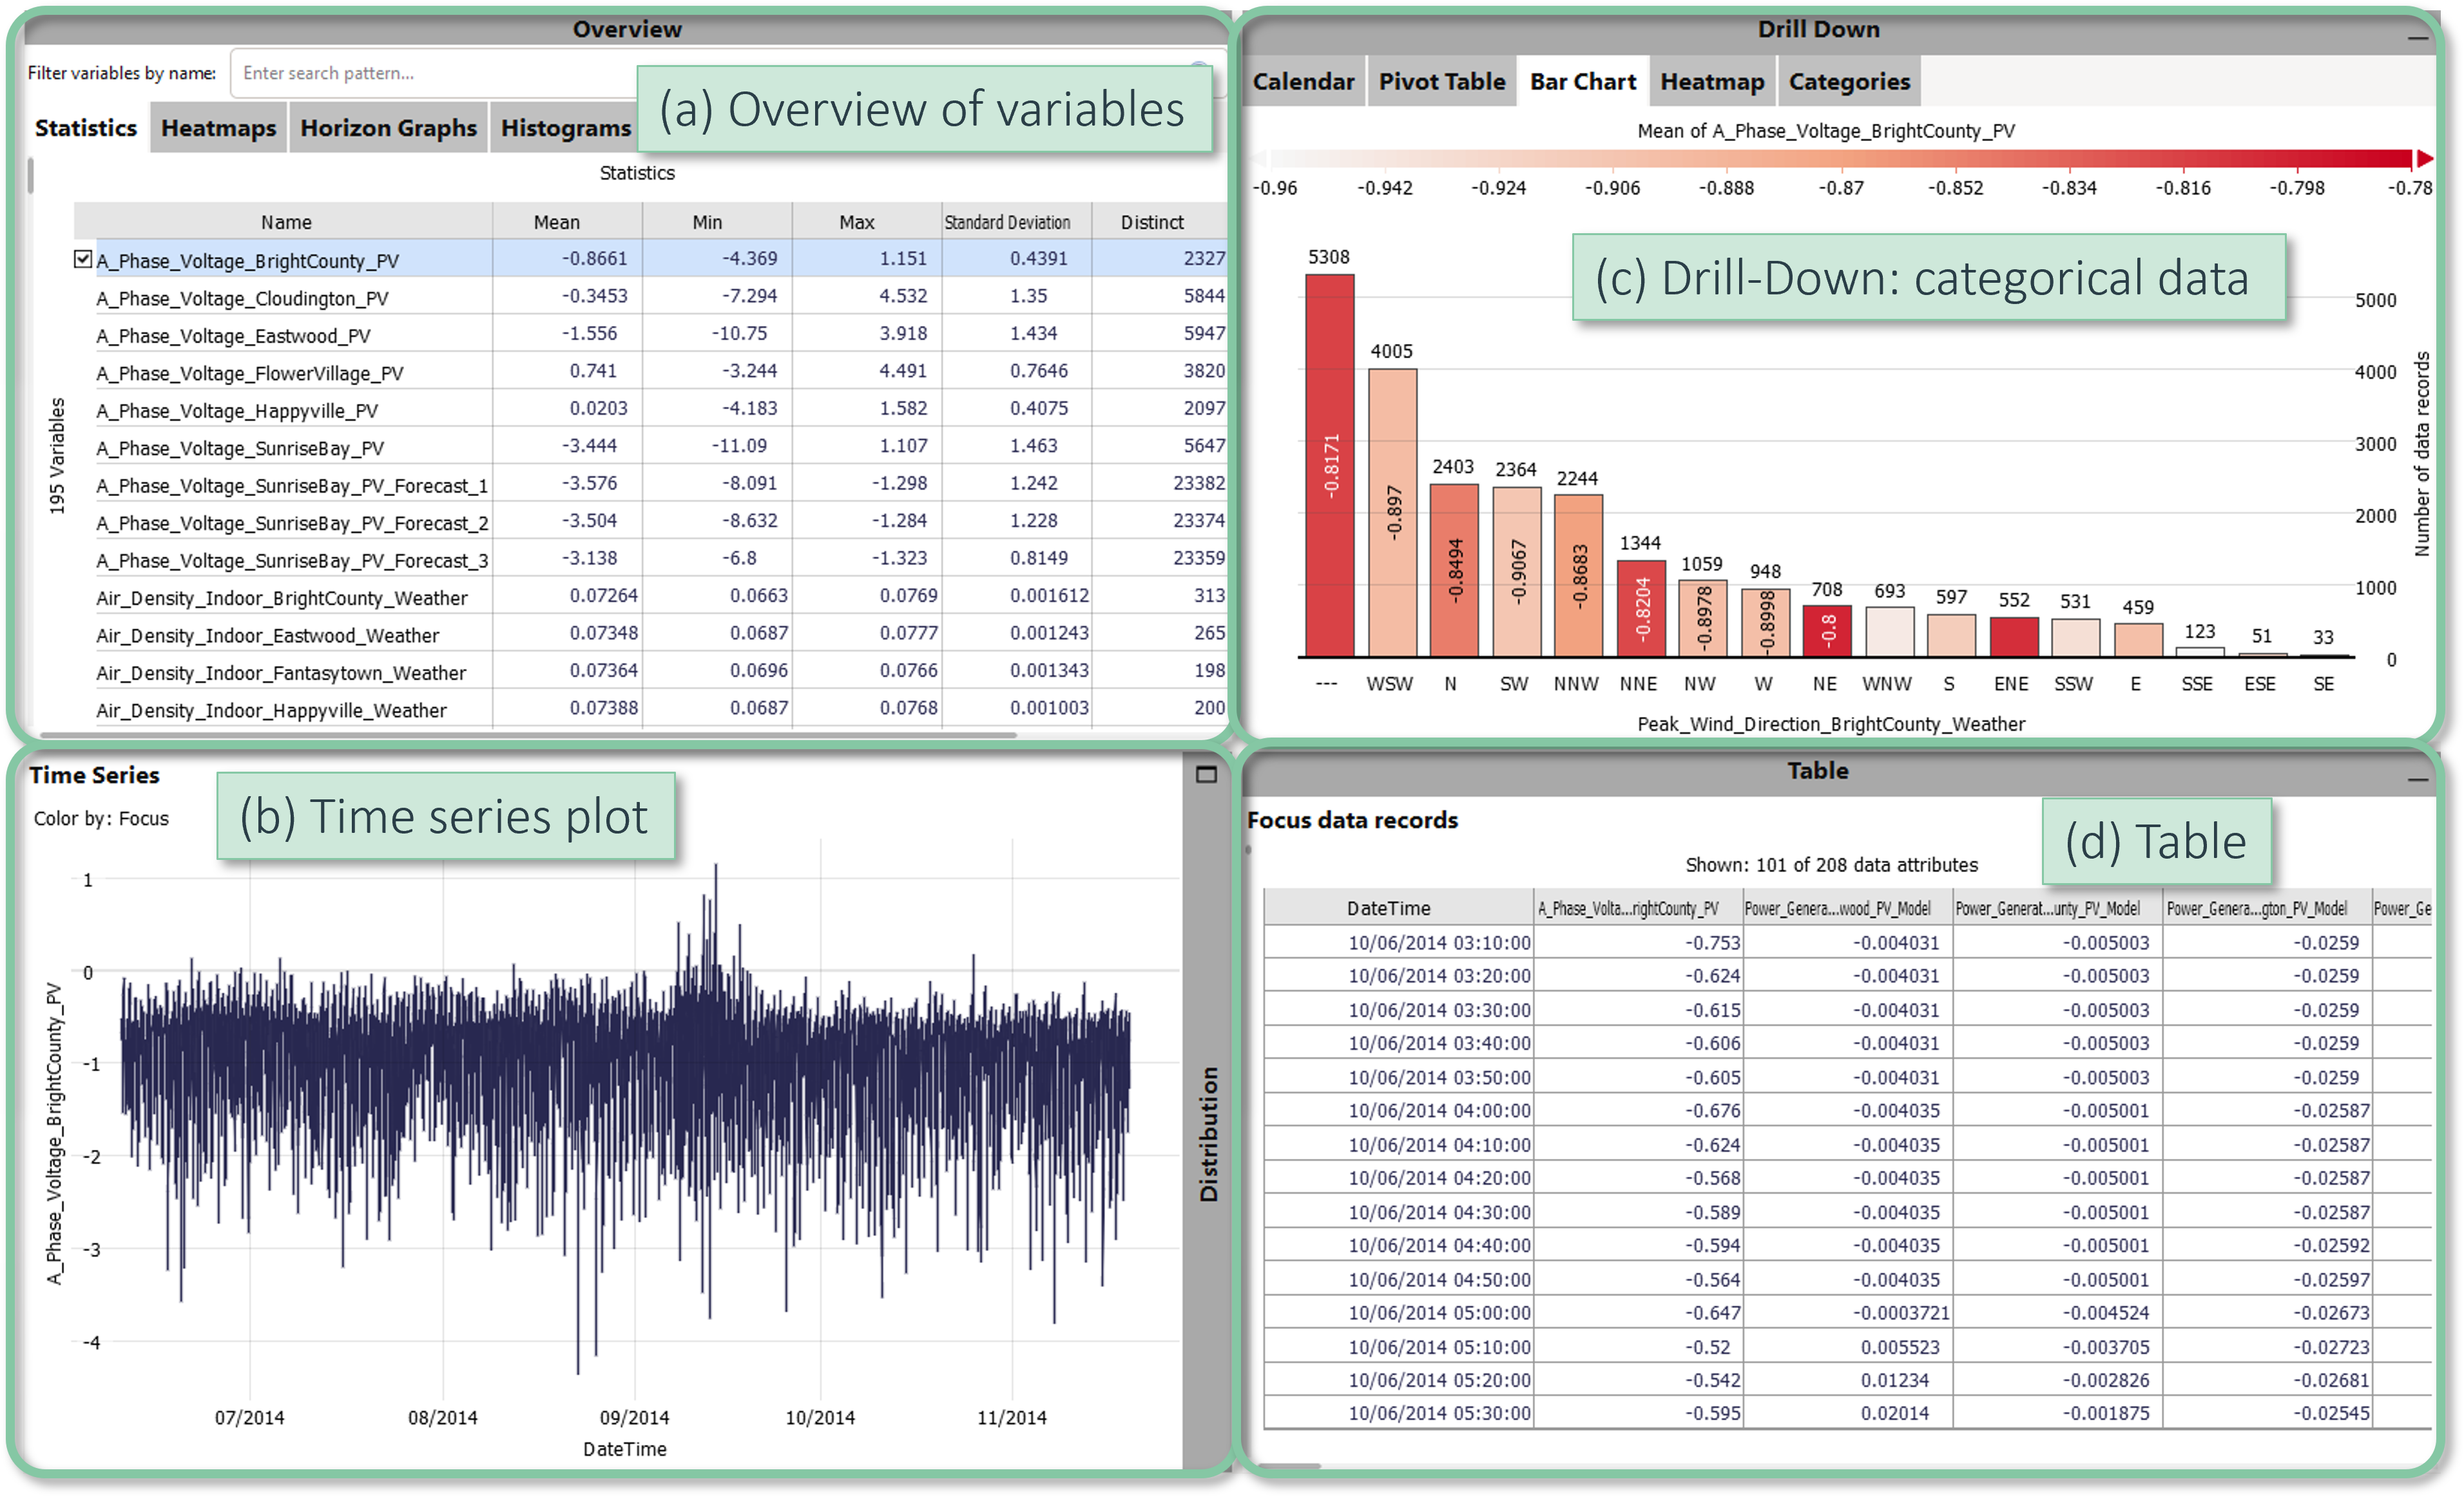This screenshot has width=2464, height=1497.
Task: Toggle the A_Phase_Voltage_BrightCounty_PV checkbox
Action: pyautogui.click(x=83, y=259)
